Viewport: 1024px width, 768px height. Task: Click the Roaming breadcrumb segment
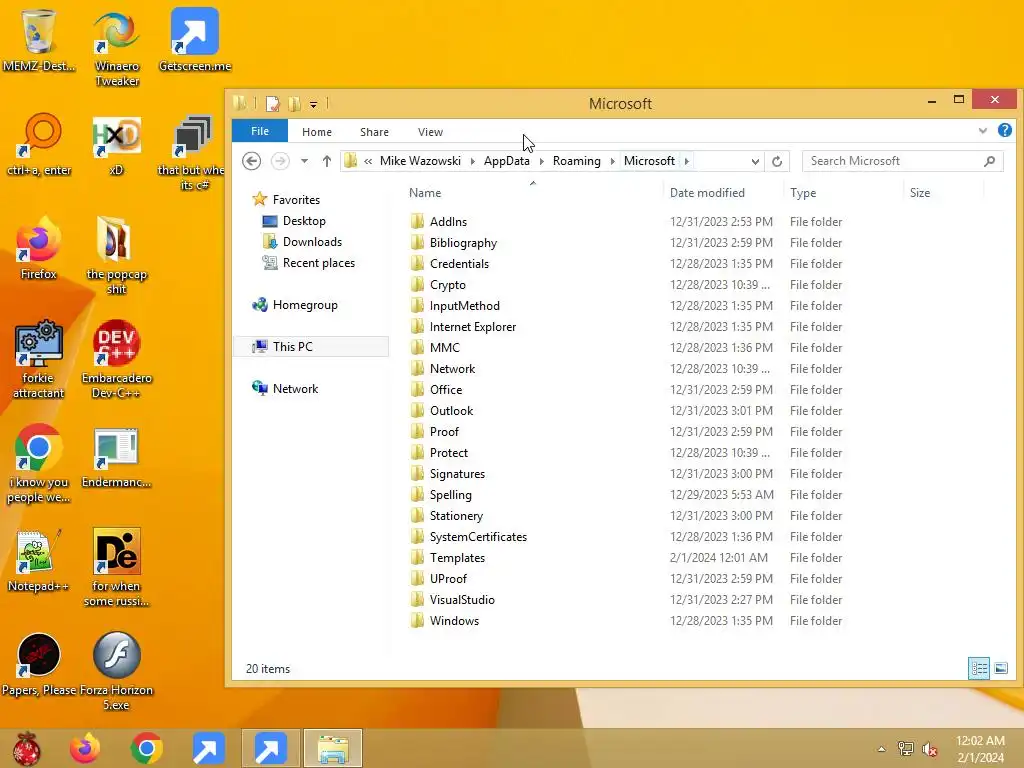pos(577,161)
